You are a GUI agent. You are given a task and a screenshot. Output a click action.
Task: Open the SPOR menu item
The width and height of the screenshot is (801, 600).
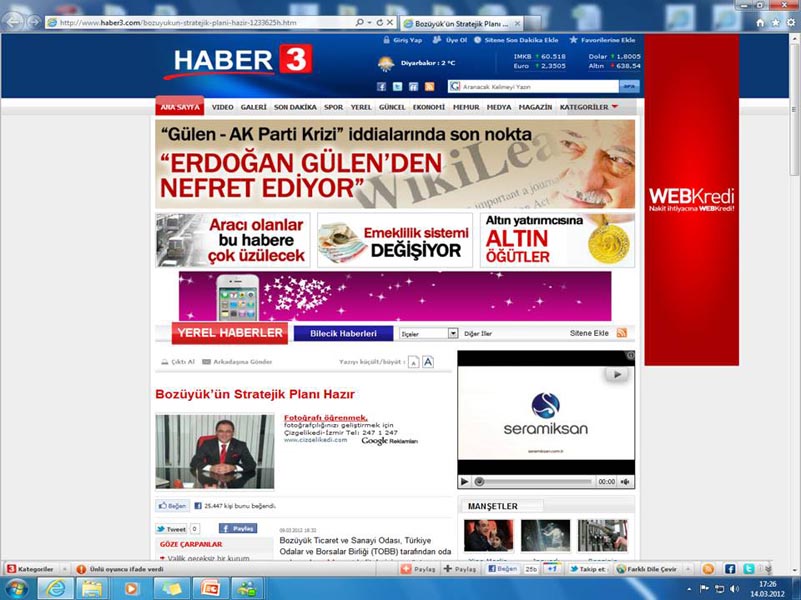[333, 107]
